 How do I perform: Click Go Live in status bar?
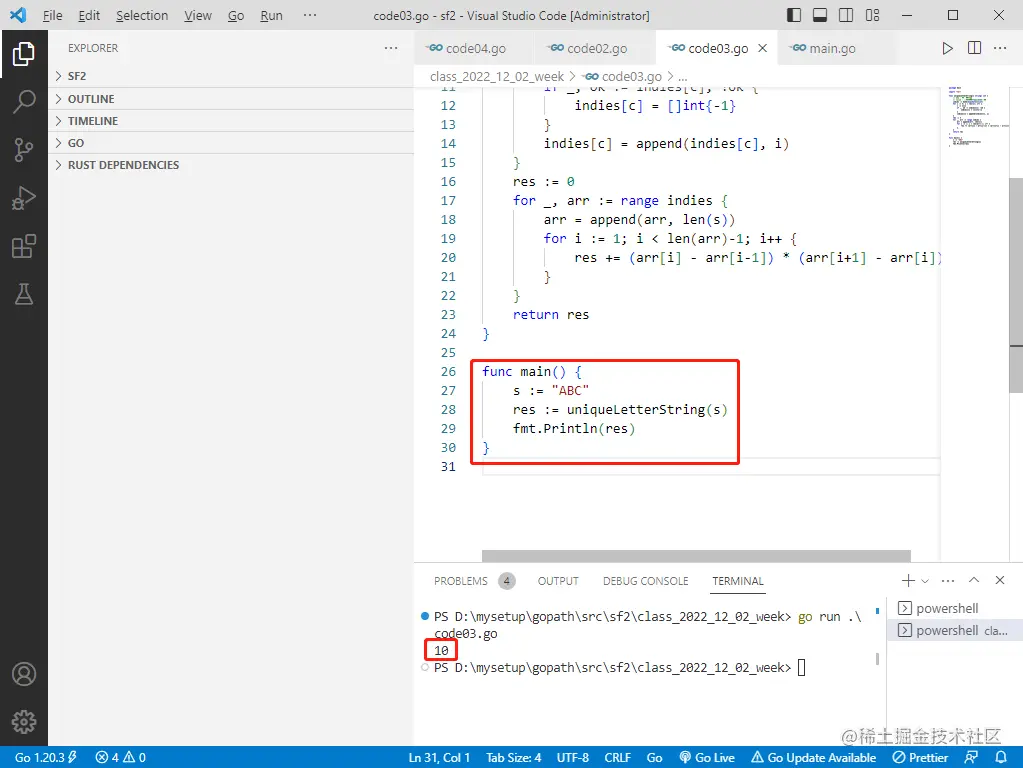point(707,757)
